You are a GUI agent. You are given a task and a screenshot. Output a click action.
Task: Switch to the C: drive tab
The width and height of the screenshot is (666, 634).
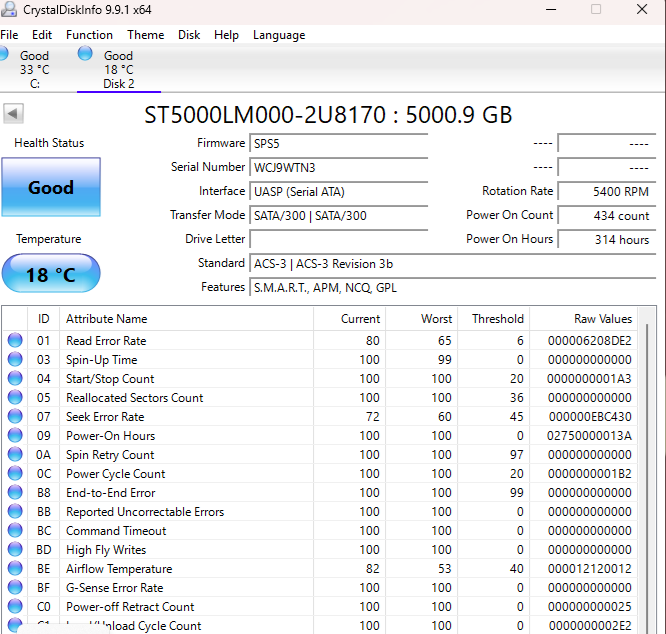[30, 69]
